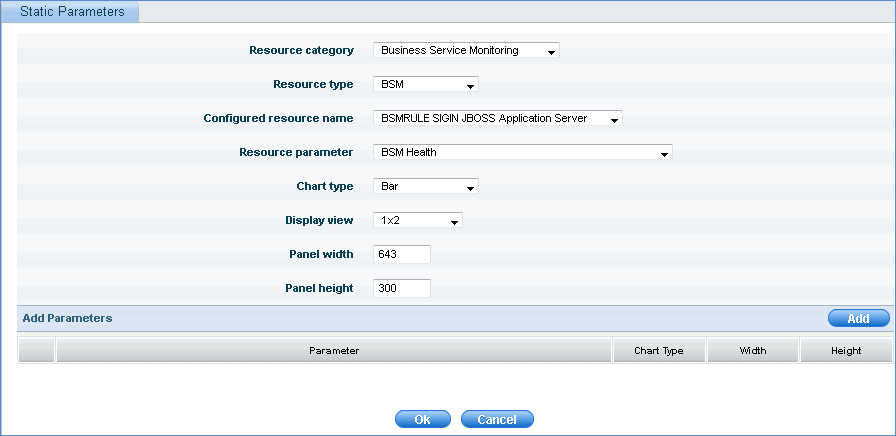The image size is (896, 436).
Task: Click the Chart Type column header
Action: (659, 351)
